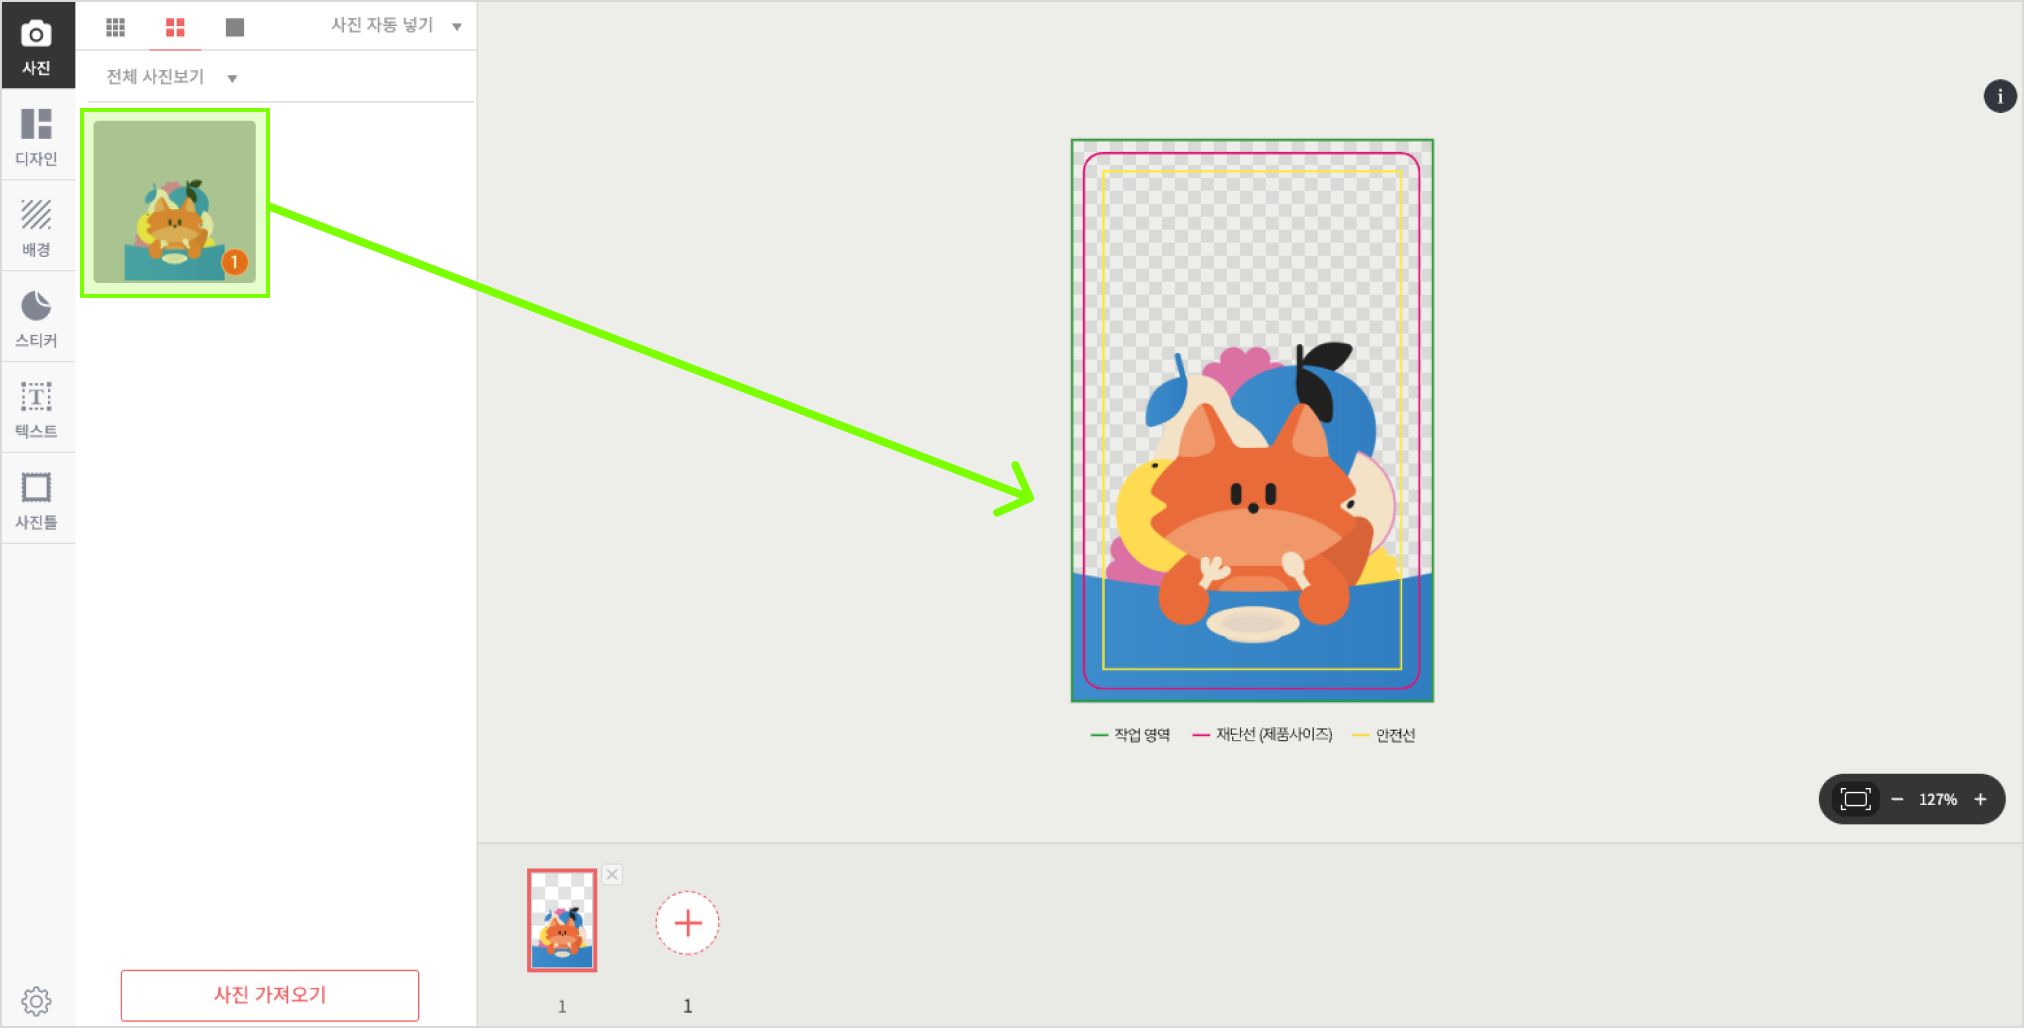The height and width of the screenshot is (1028, 2024).
Task: Open the 배경 (Background) panel
Action: click(x=37, y=227)
